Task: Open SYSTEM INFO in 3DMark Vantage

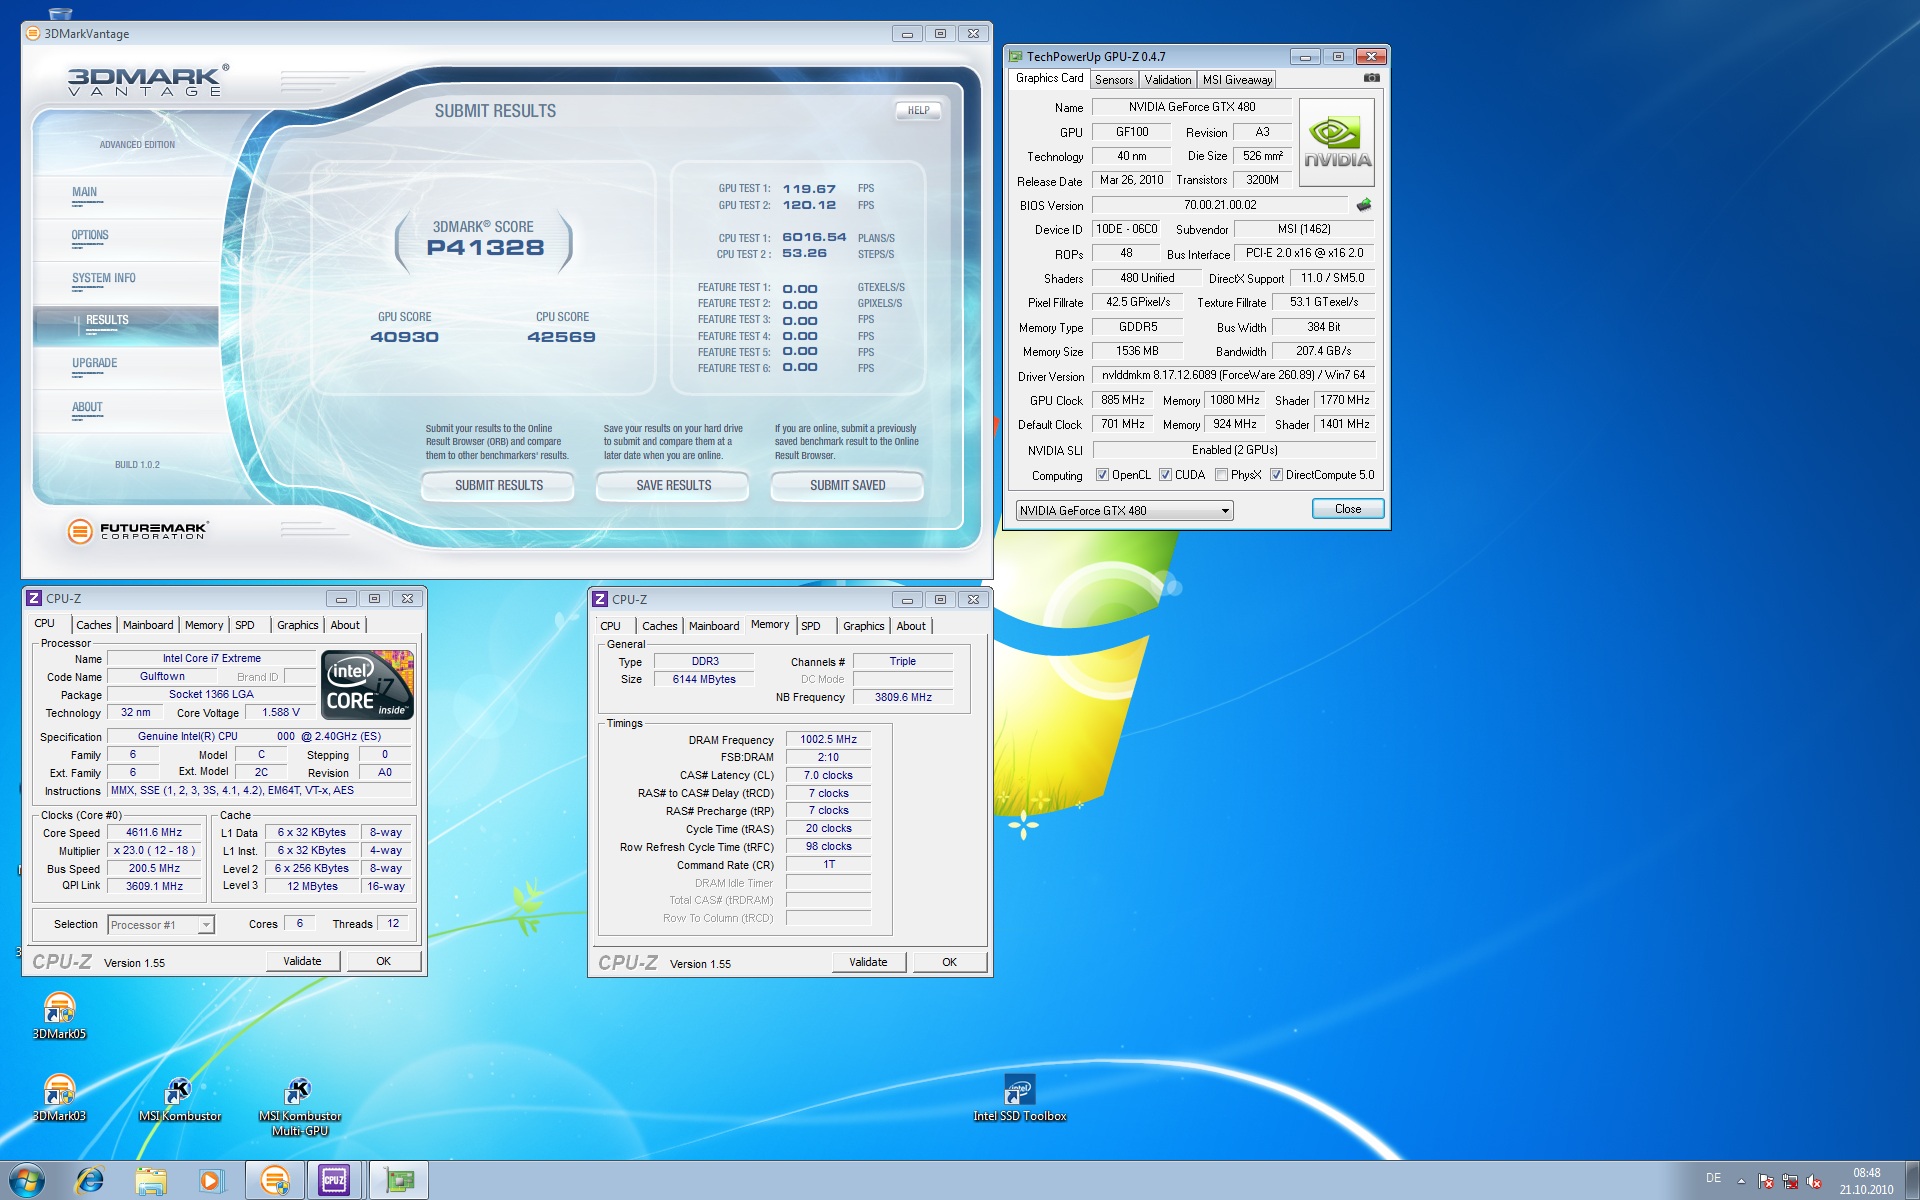Action: point(104,278)
